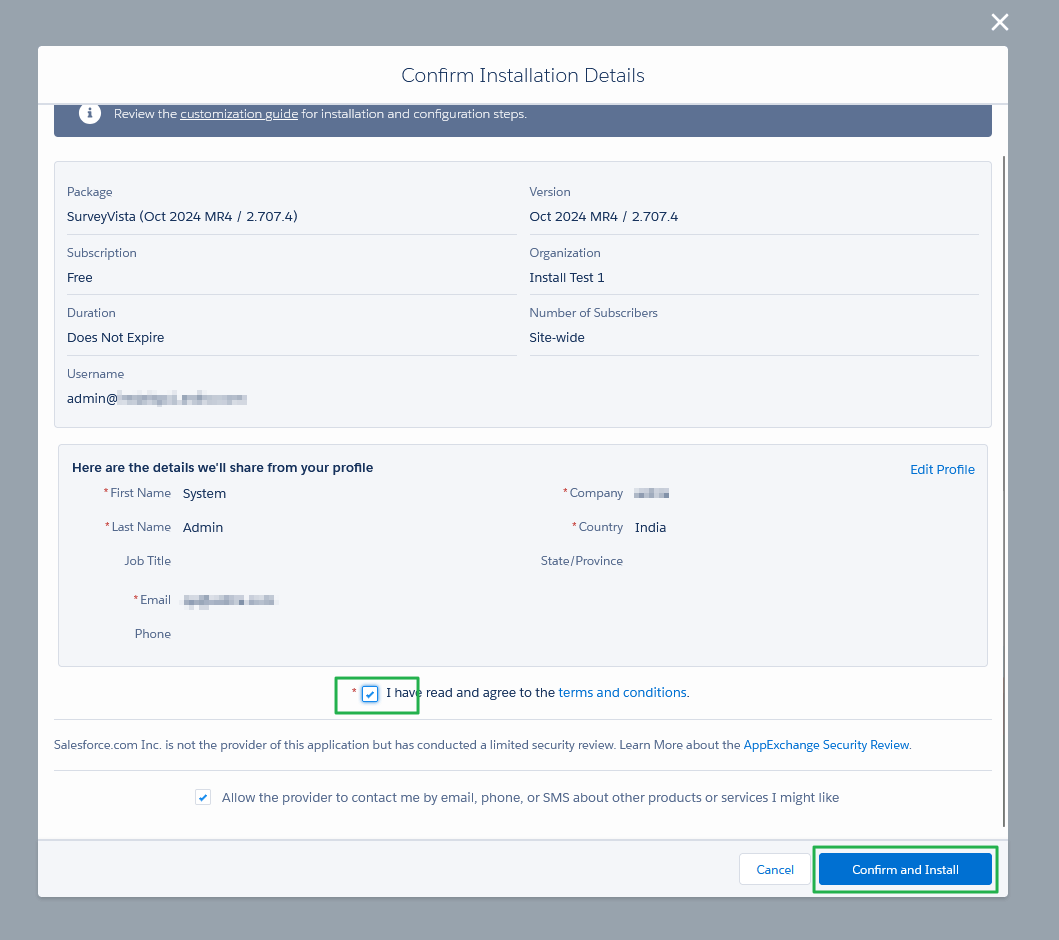Click the Country value India
The image size is (1059, 940).
pyautogui.click(x=650, y=527)
